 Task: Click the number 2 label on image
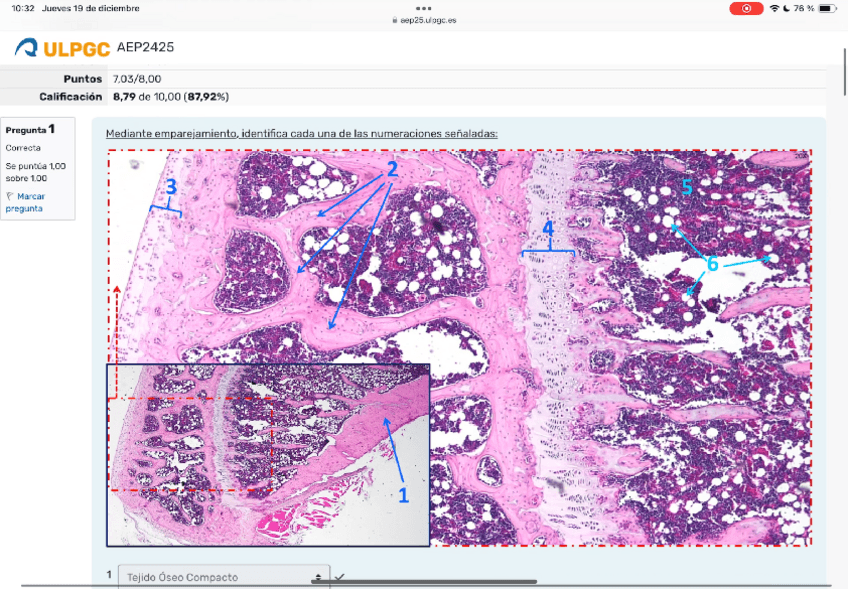pos(392,170)
